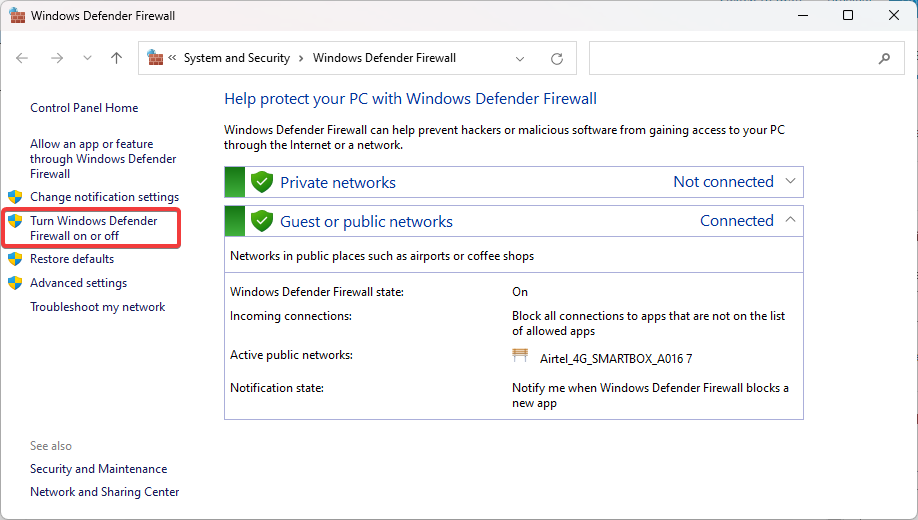Image resolution: width=918 pixels, height=520 pixels.
Task: Open Restore defaults
Action: tap(72, 259)
